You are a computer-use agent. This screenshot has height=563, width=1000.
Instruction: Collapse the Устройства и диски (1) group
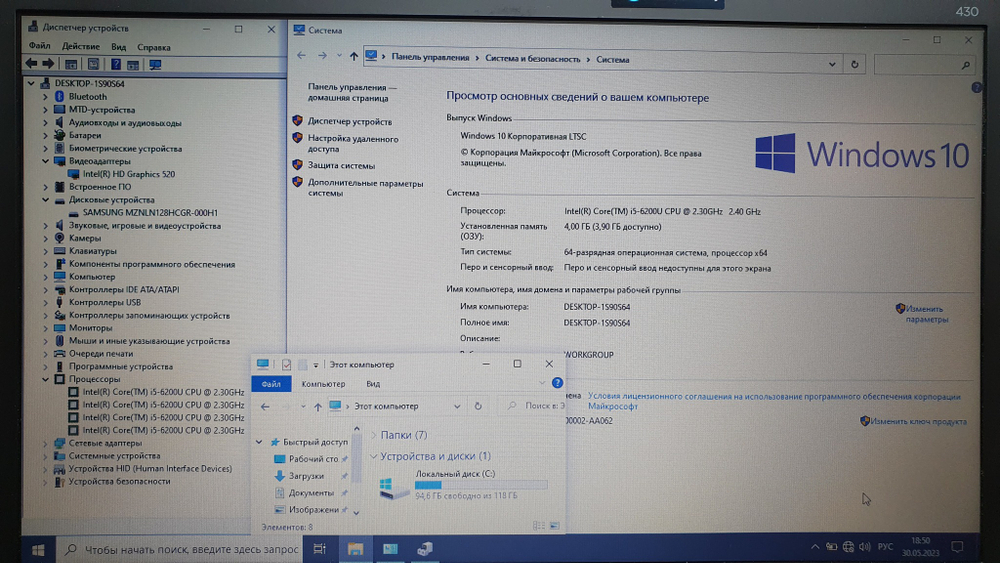click(374, 456)
